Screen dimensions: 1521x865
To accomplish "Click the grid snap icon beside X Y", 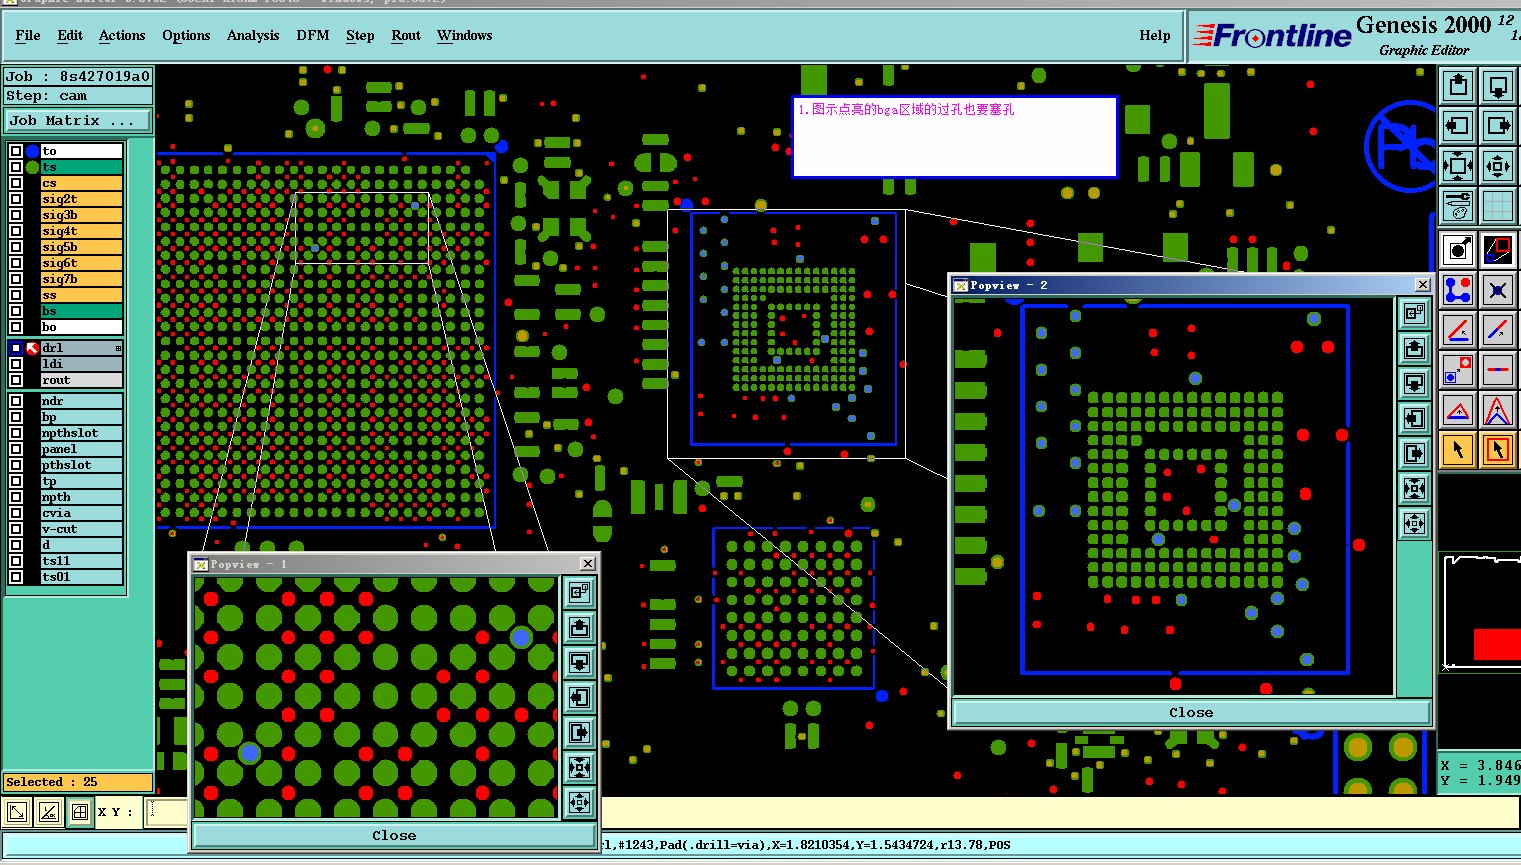I will 80,812.
